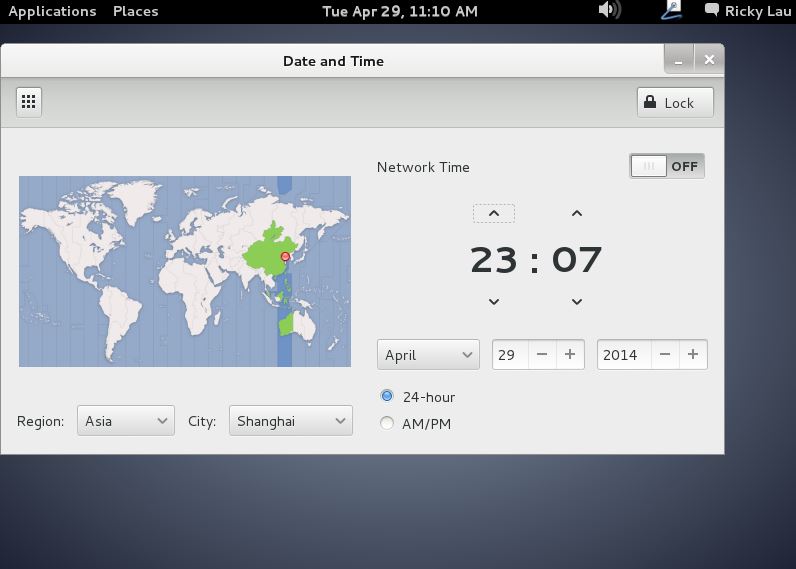Click the hour decrease arrow
The width and height of the screenshot is (796, 569).
pos(493,301)
